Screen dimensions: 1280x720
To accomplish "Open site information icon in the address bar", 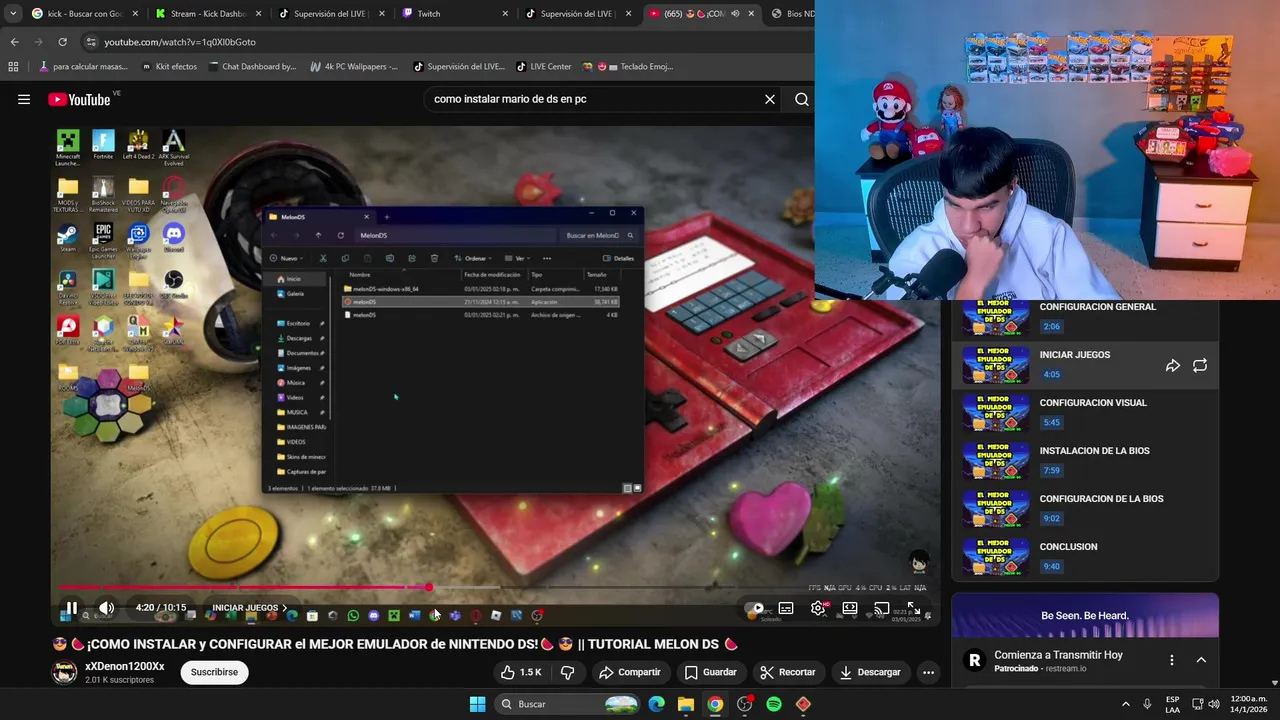I will pyautogui.click(x=91, y=42).
